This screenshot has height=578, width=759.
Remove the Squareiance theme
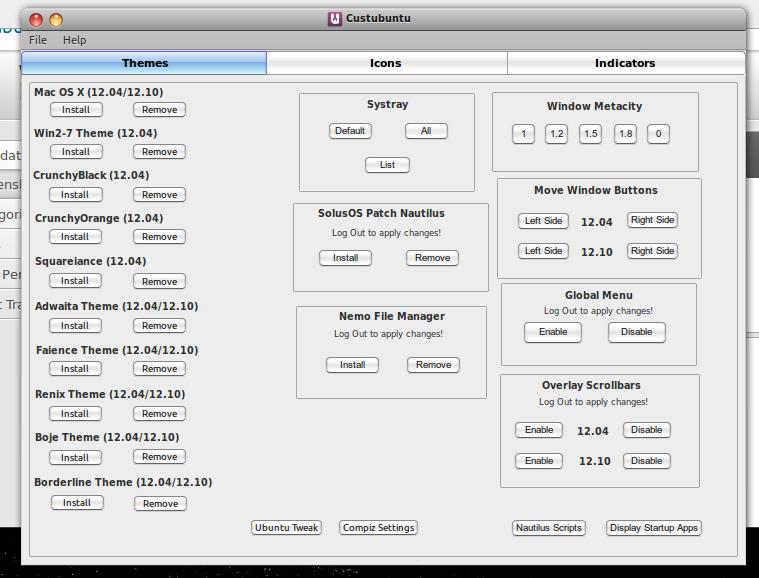[159, 281]
